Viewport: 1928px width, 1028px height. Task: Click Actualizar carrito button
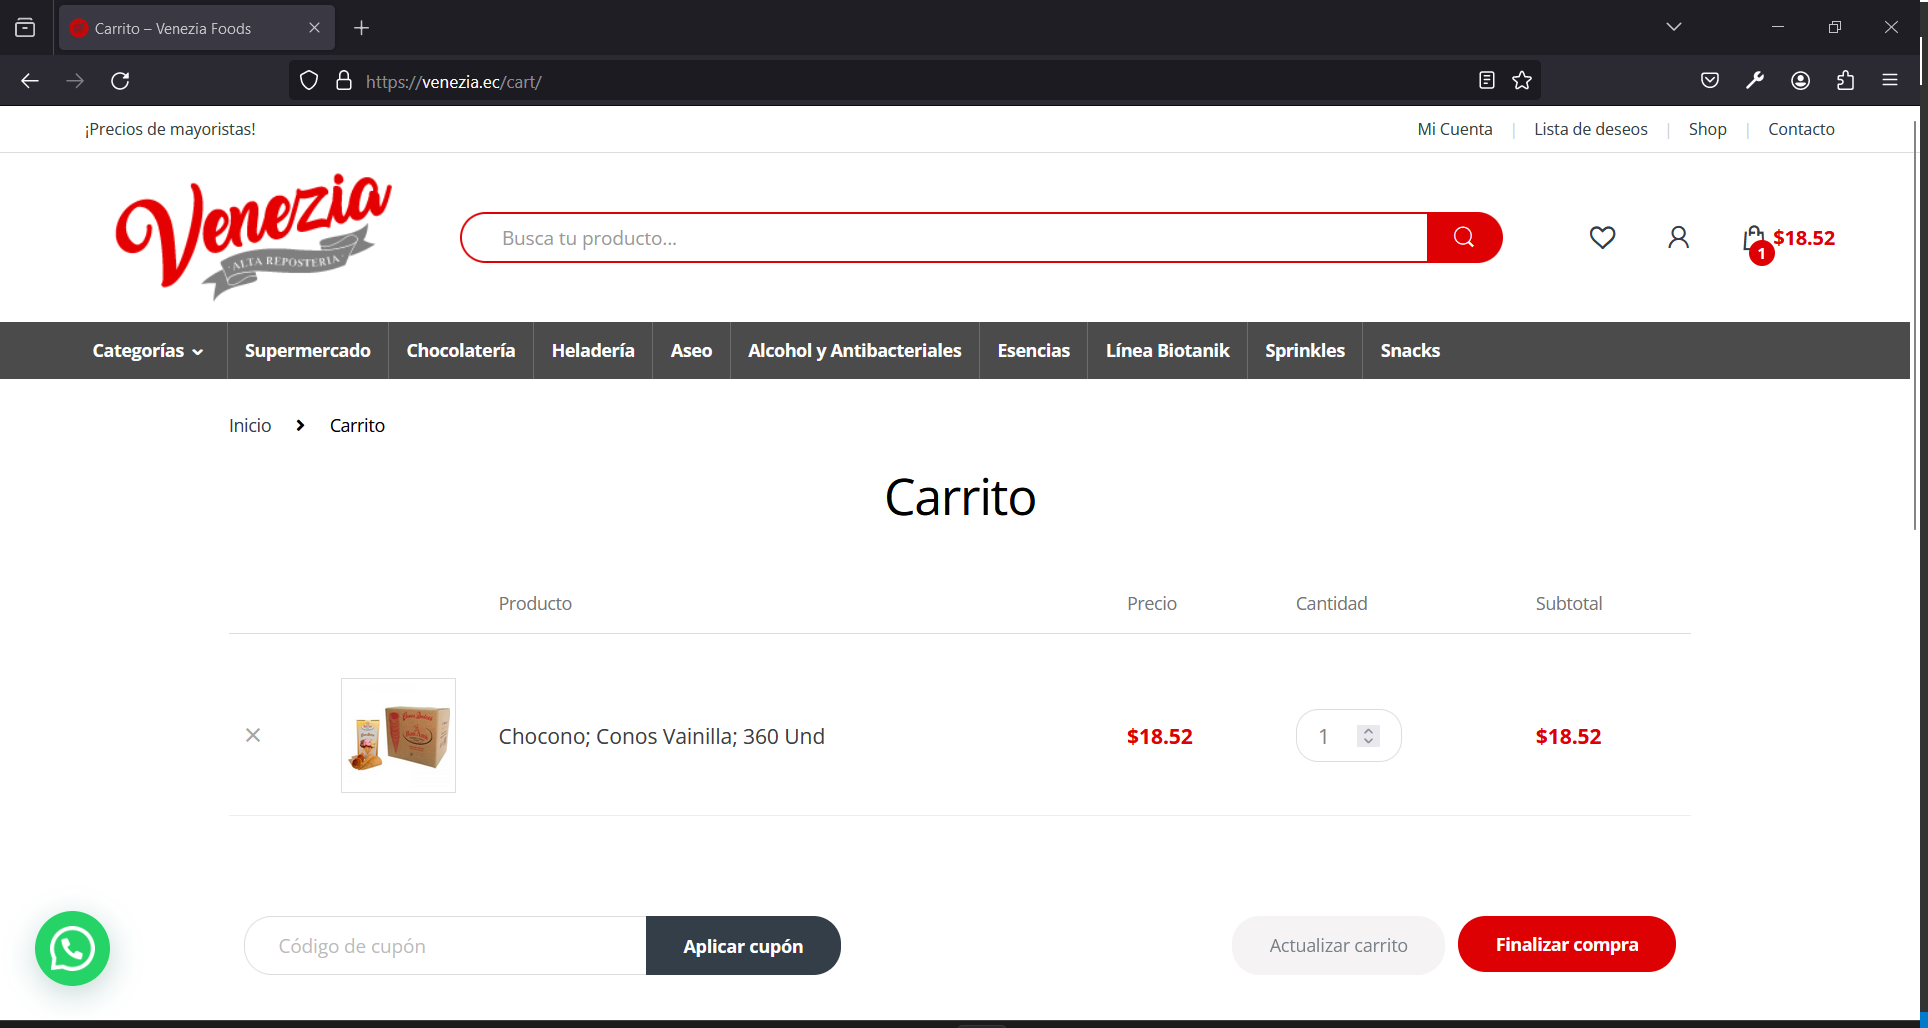[x=1338, y=945]
